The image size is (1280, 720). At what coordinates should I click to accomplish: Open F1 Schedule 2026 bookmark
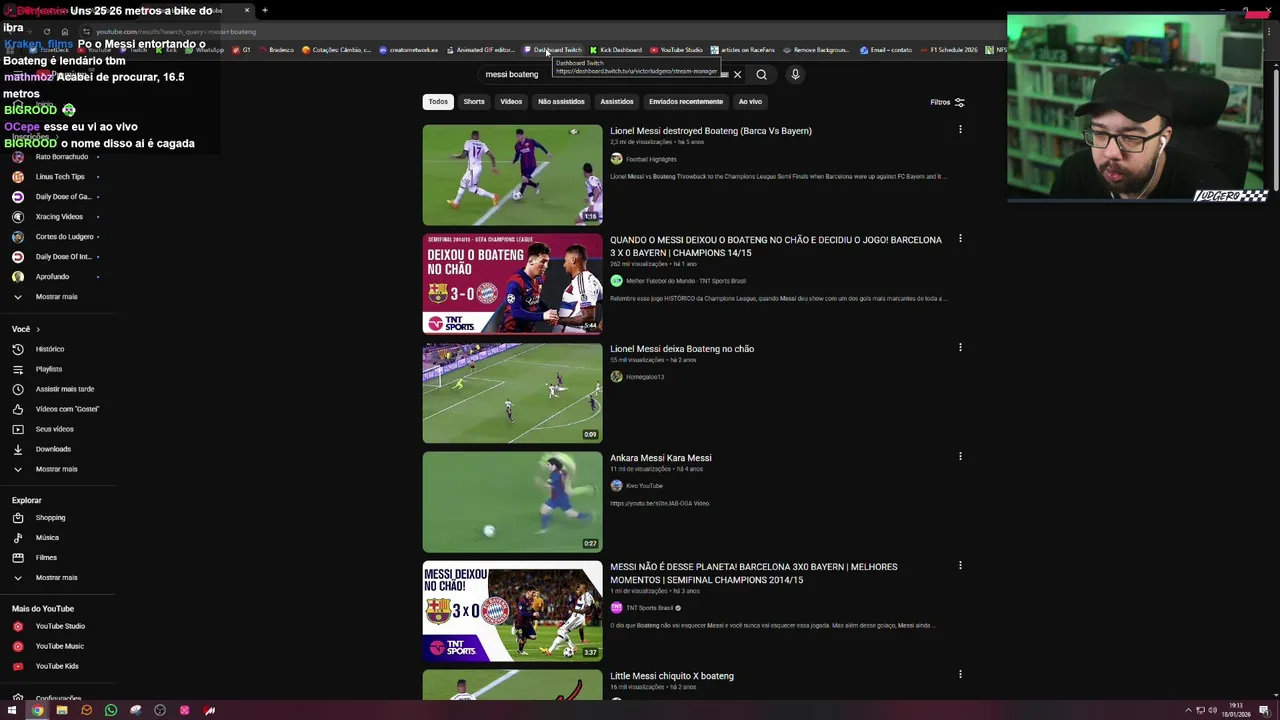[949, 50]
